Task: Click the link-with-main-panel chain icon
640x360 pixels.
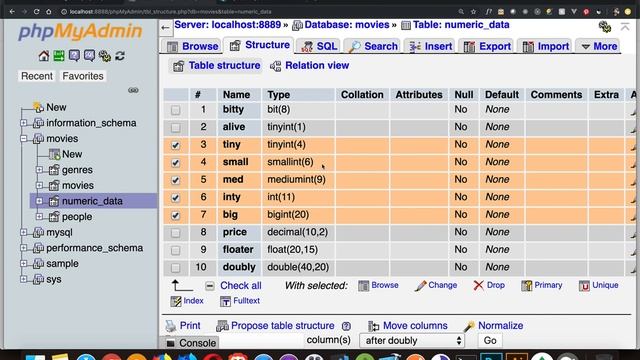Action: [133, 90]
